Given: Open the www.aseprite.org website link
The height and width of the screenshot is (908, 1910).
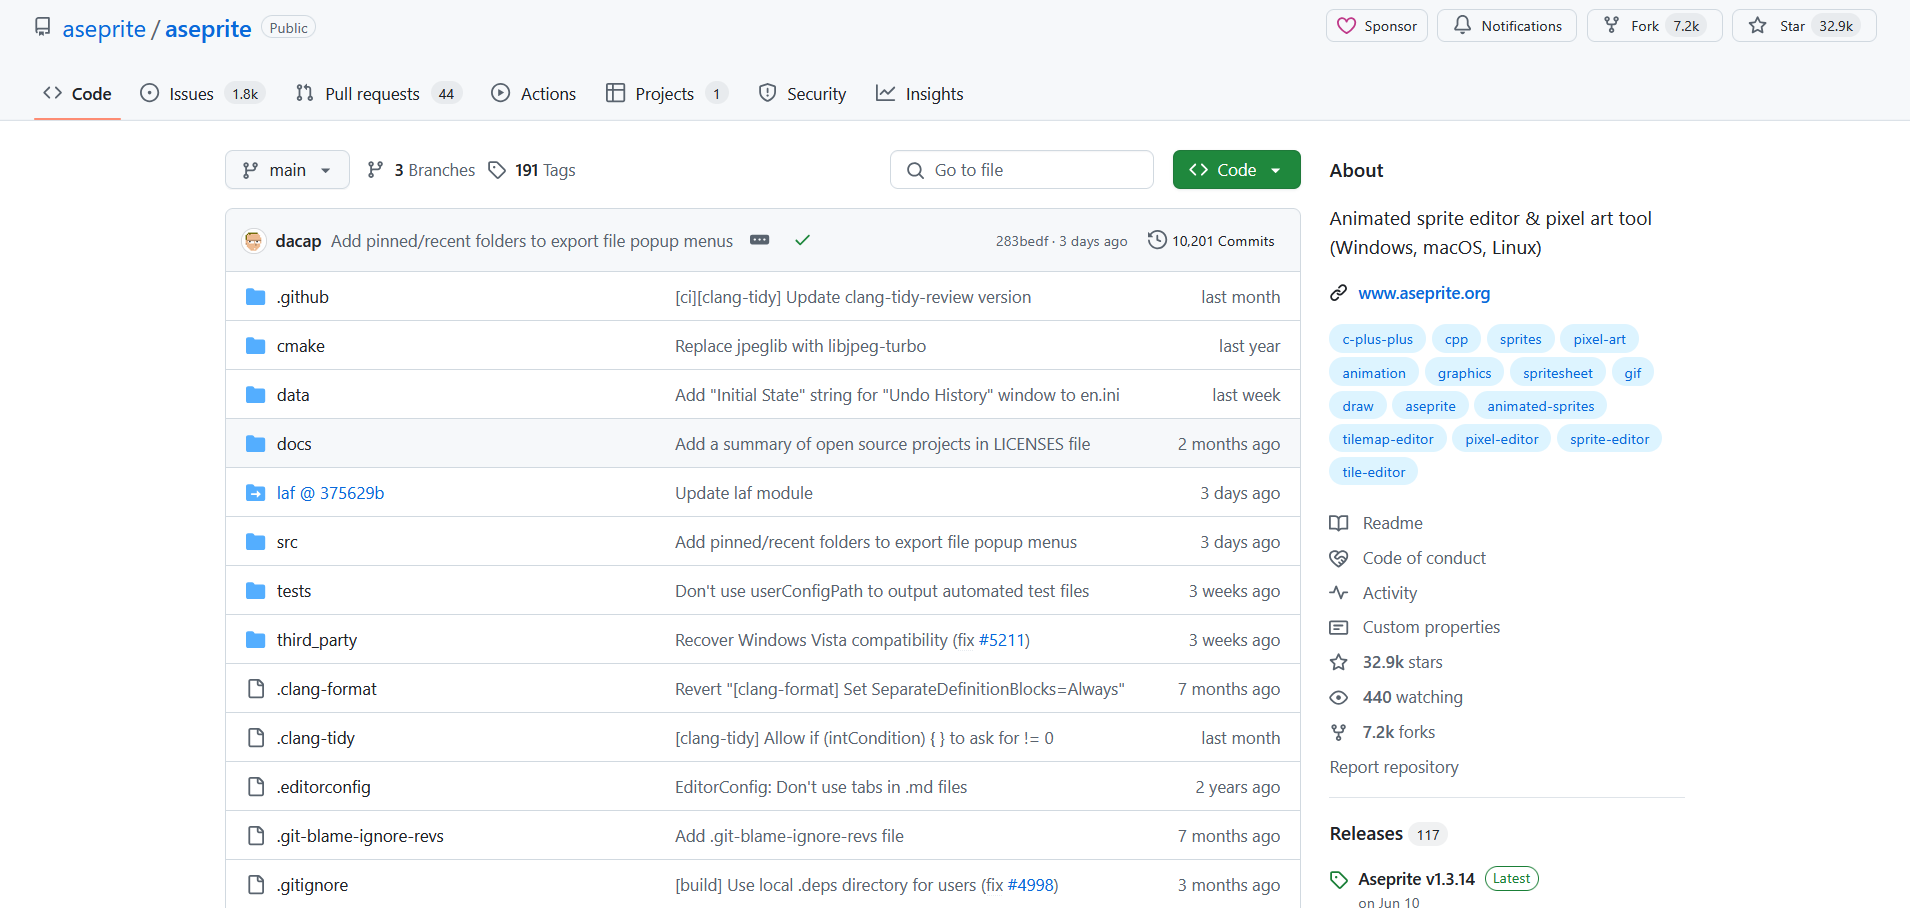Looking at the screenshot, I should (1423, 293).
